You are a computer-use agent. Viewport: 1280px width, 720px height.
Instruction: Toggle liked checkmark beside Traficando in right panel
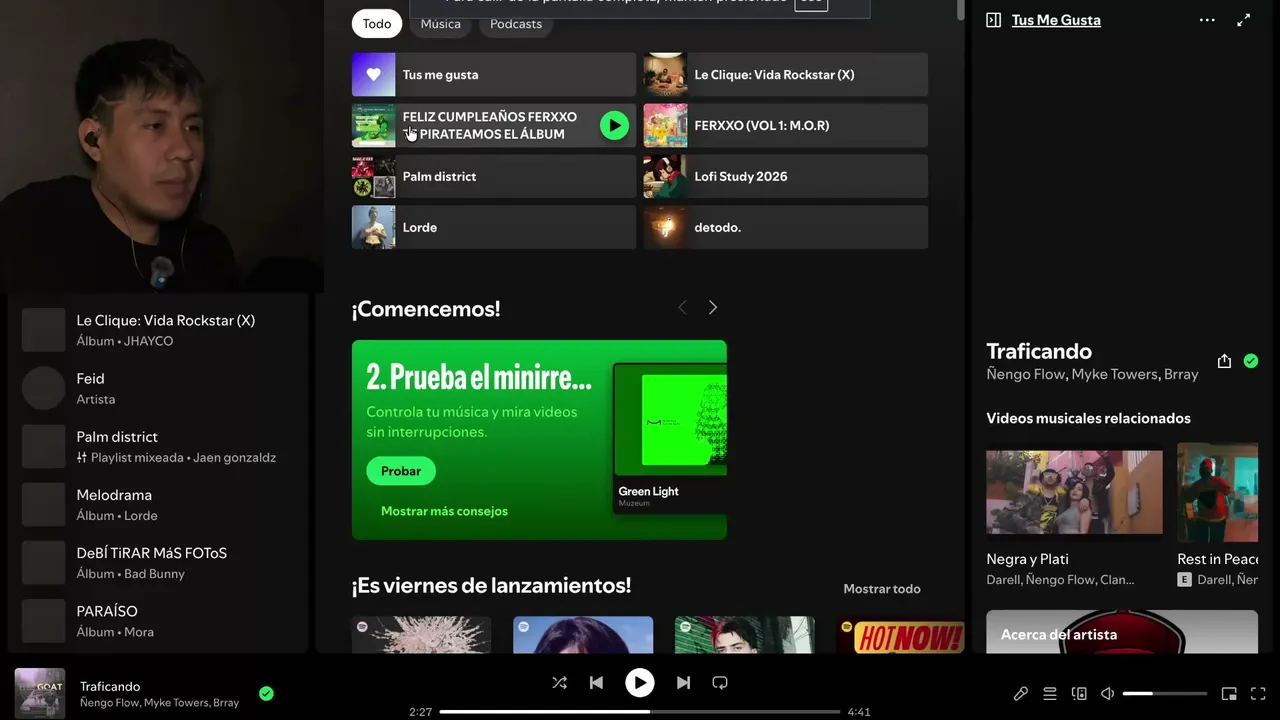pyautogui.click(x=1251, y=361)
